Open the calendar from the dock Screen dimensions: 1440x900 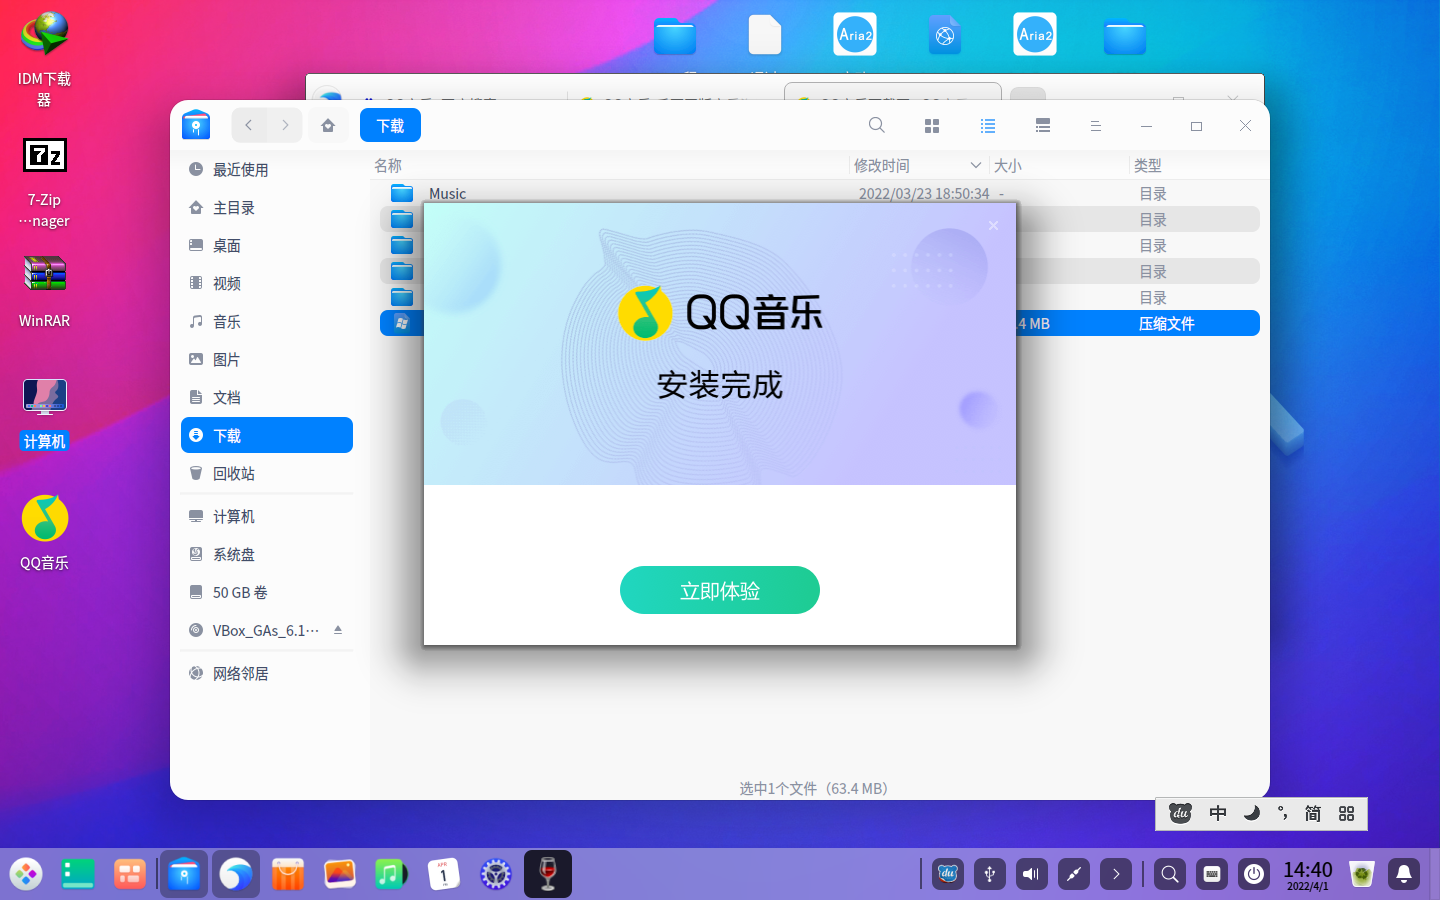click(x=444, y=874)
